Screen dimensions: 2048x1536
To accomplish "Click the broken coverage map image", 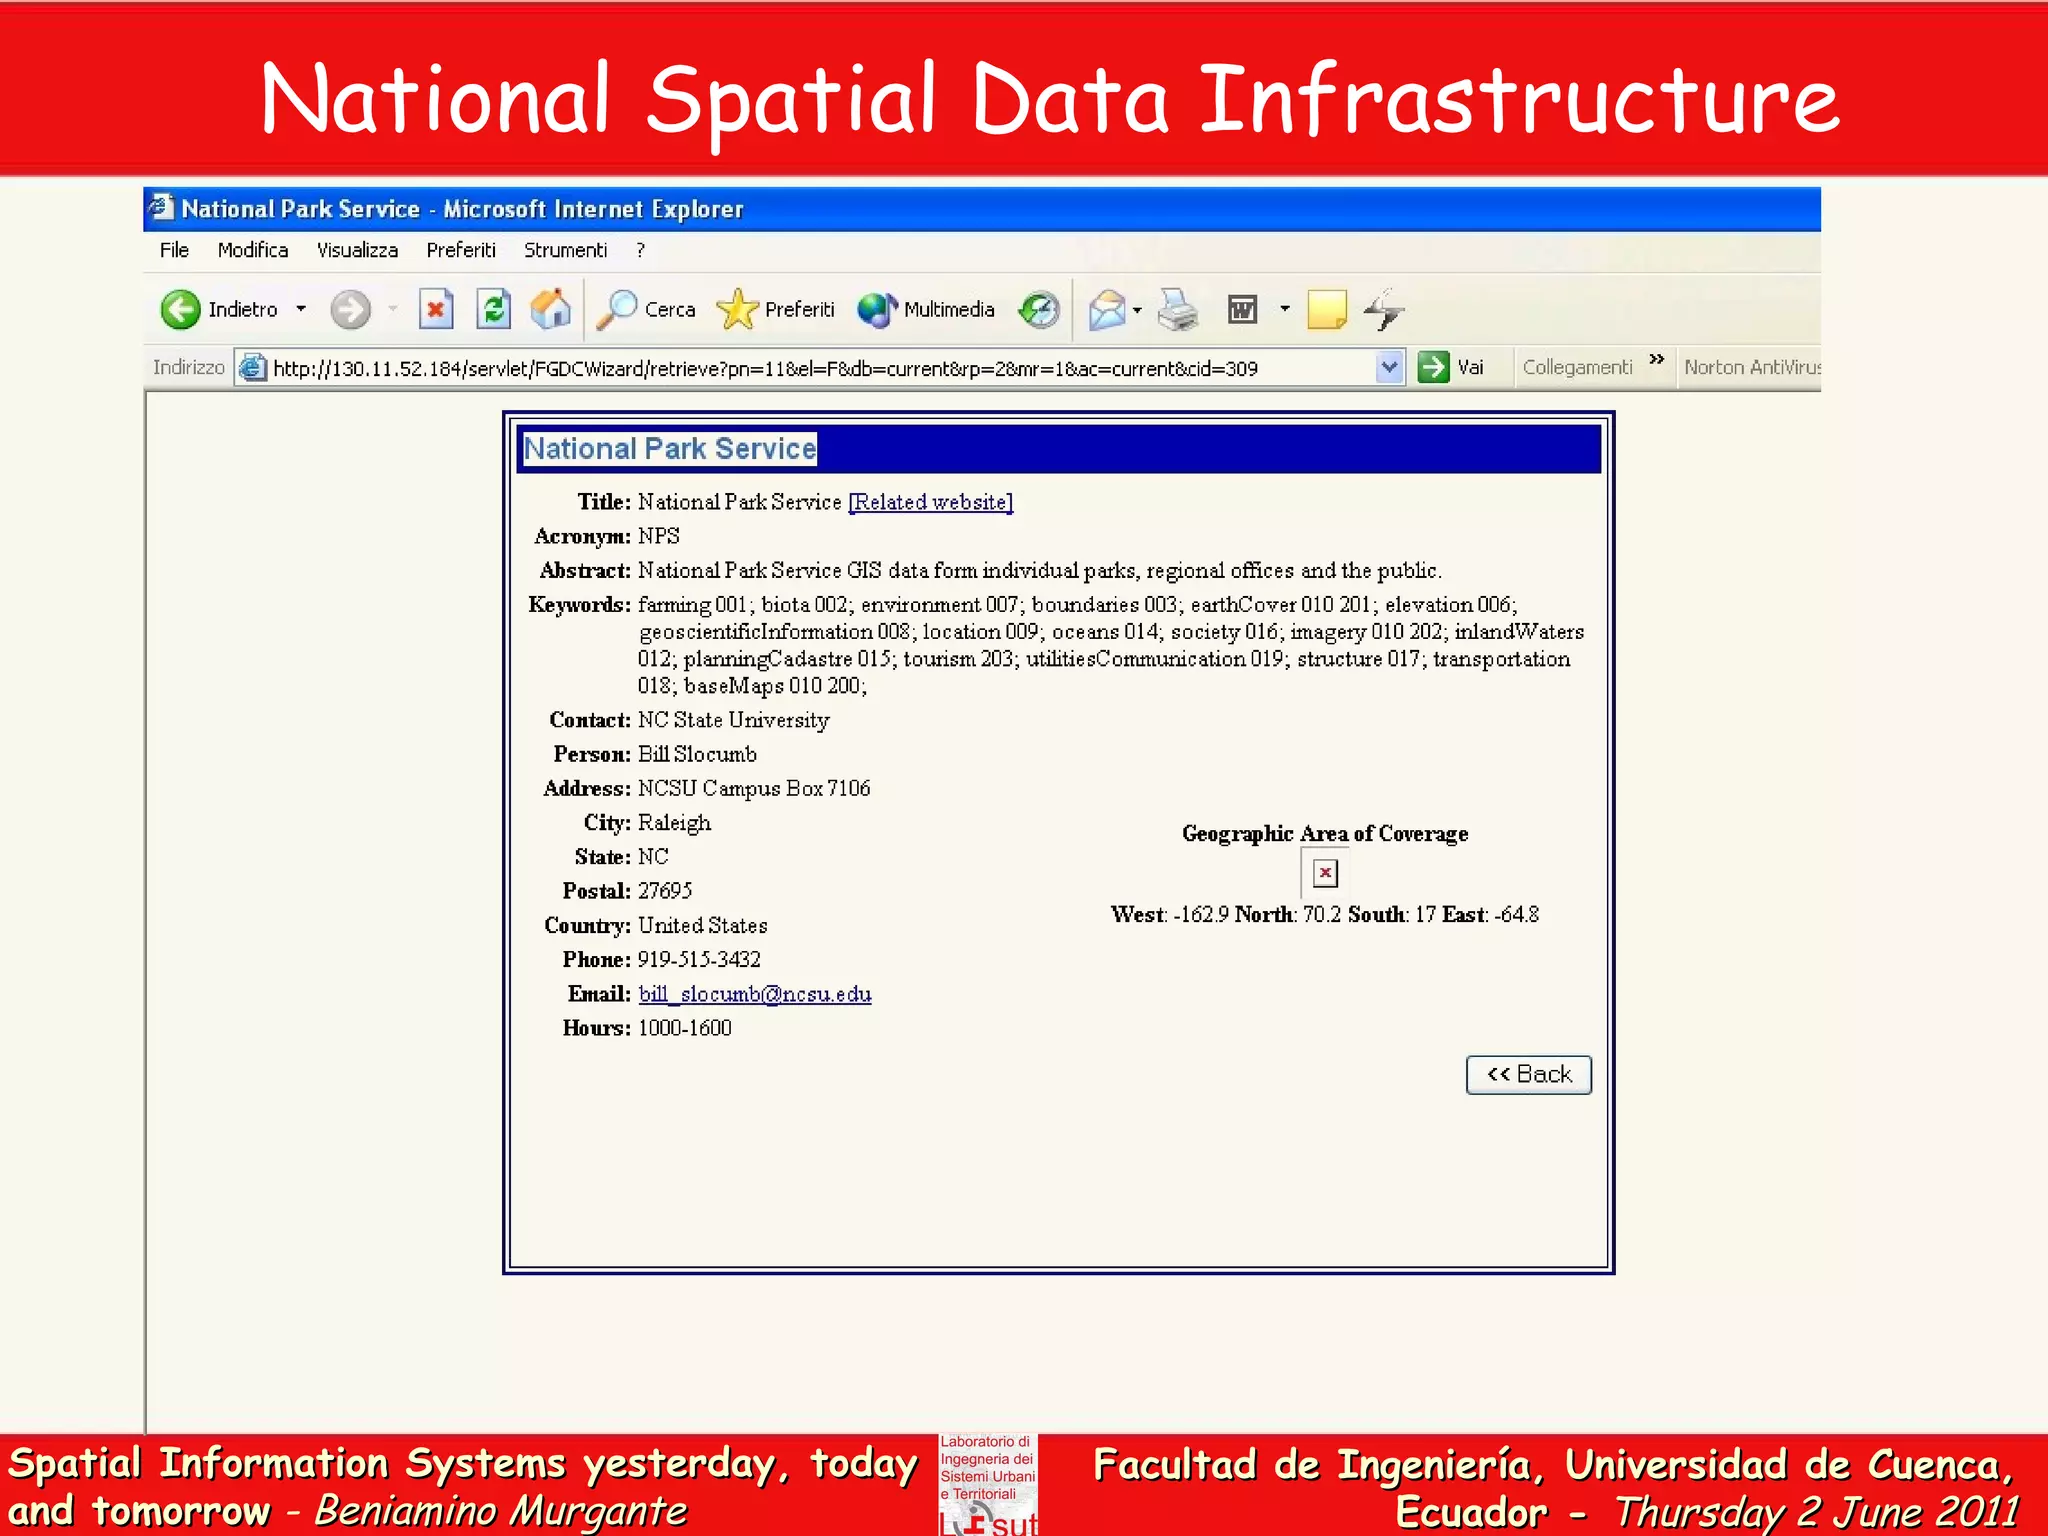I will click(x=1325, y=873).
